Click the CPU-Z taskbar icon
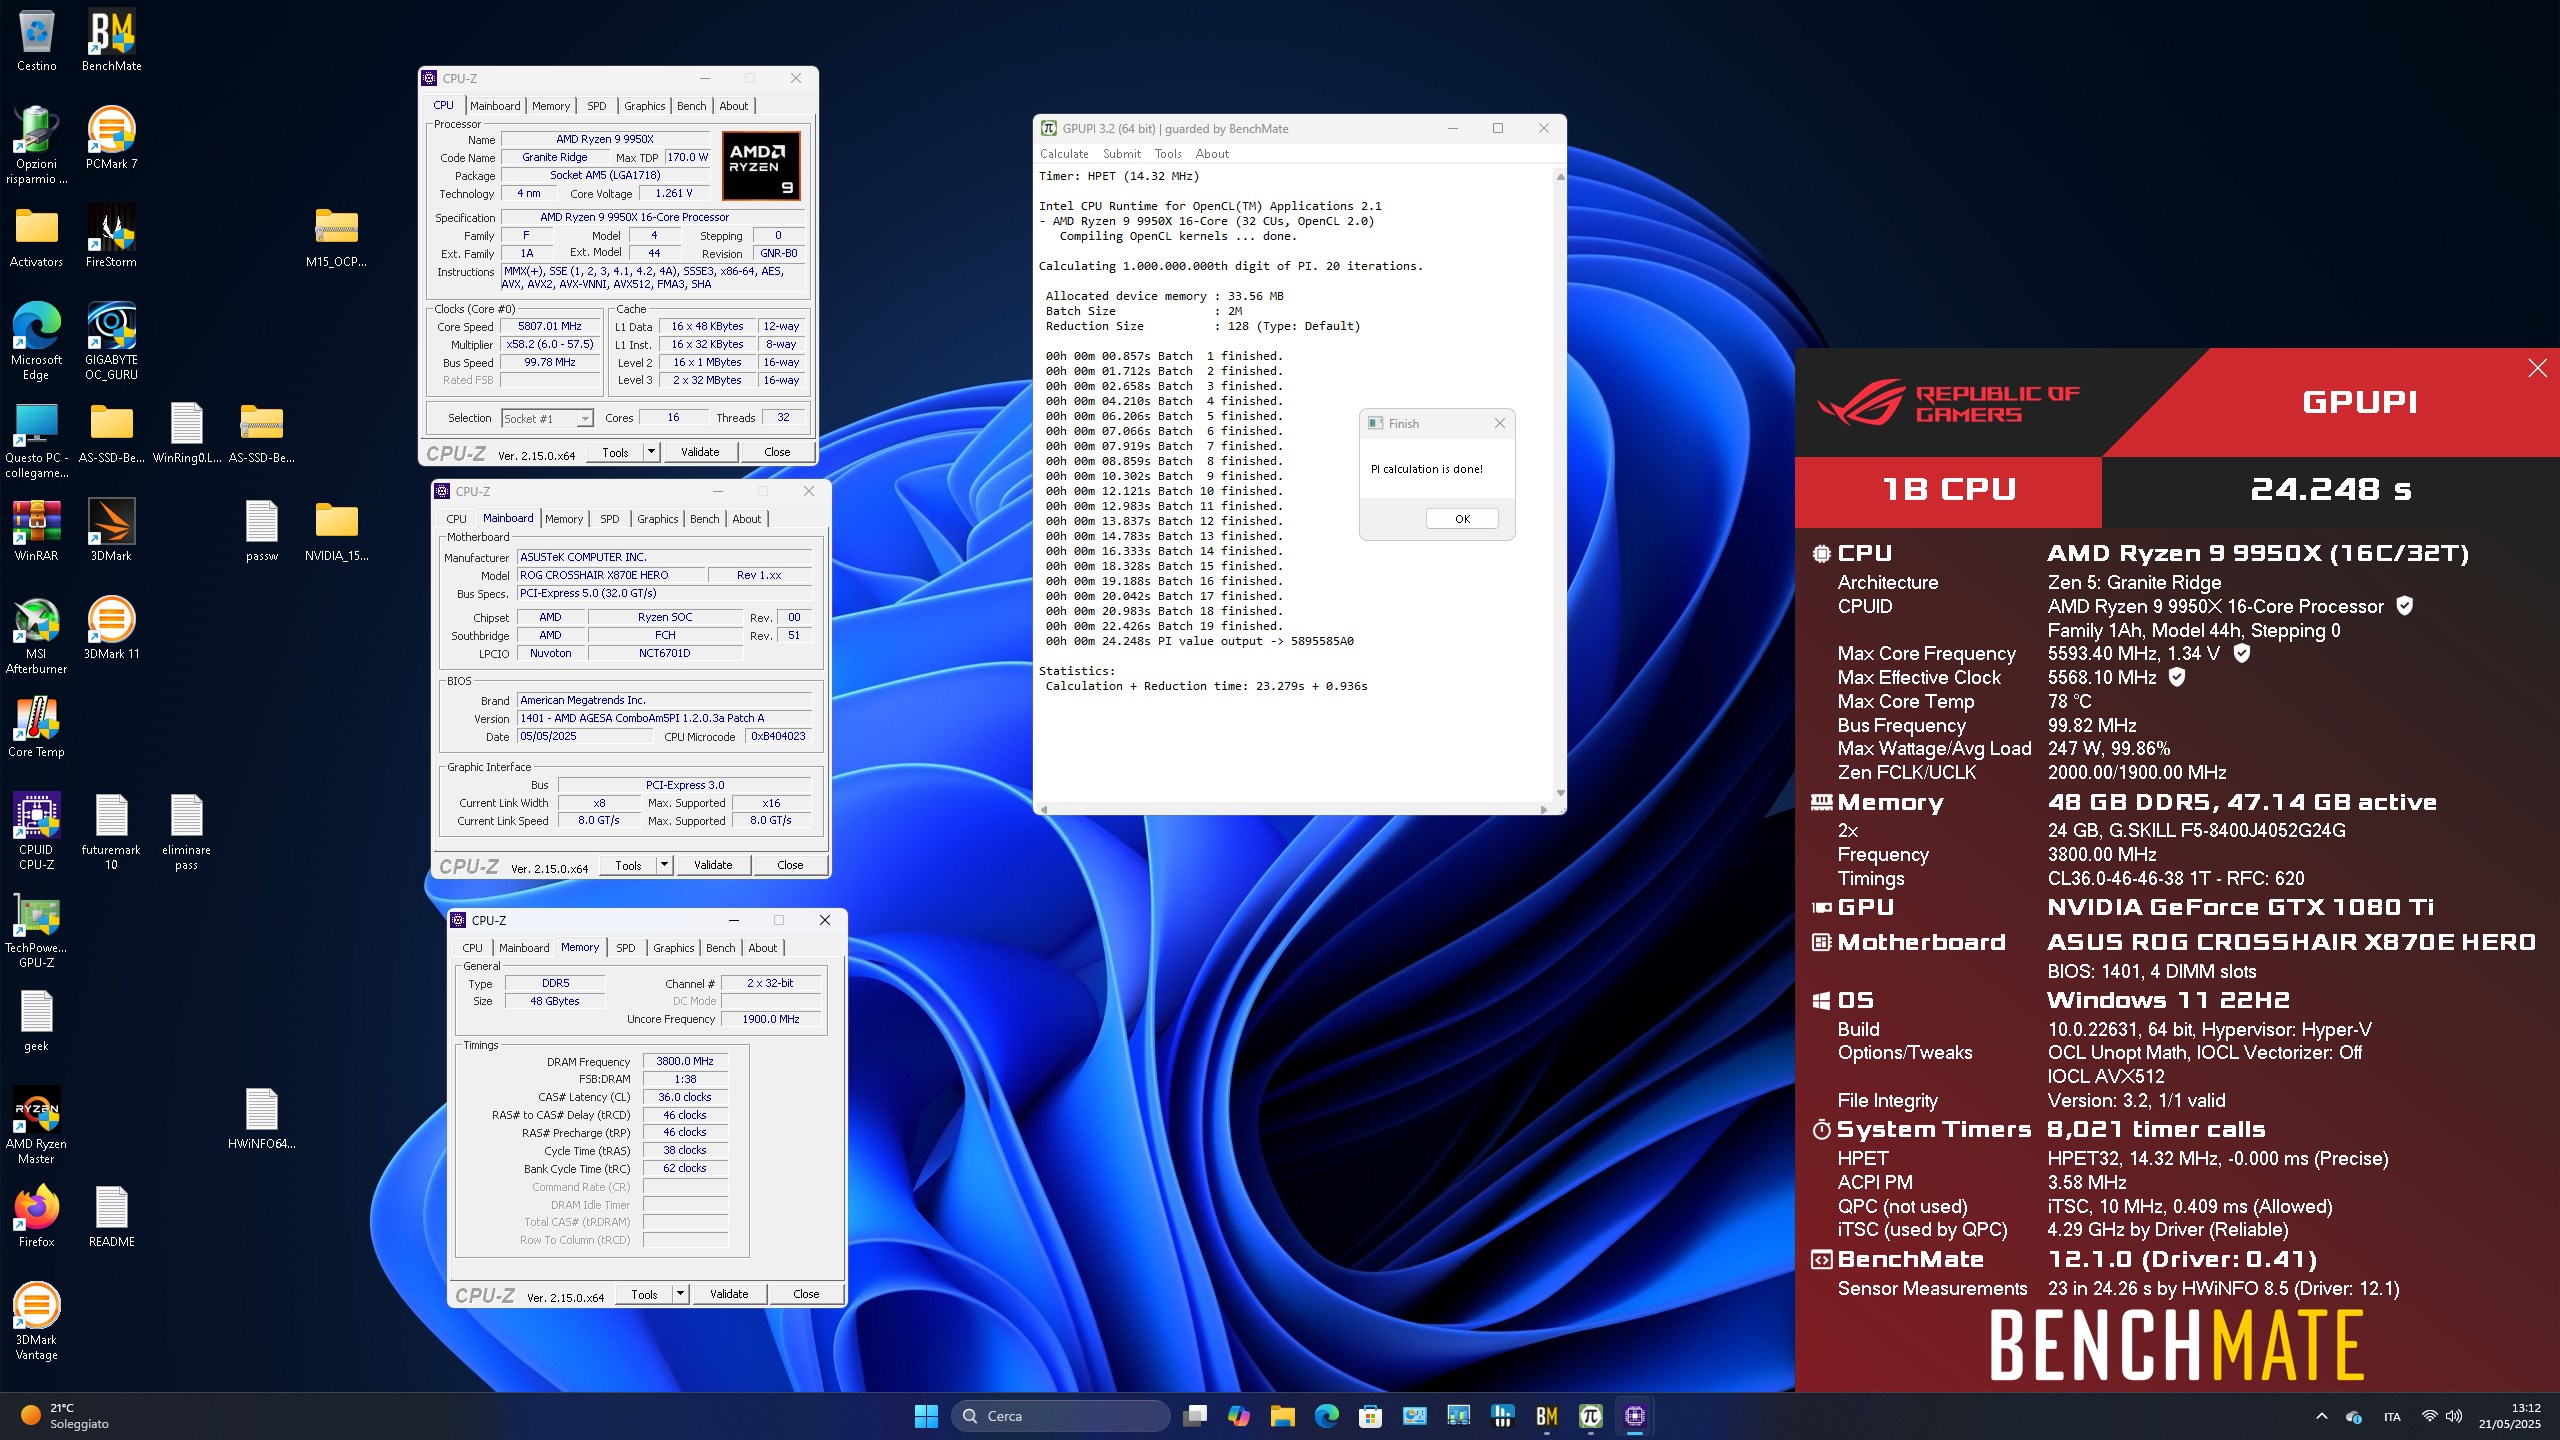This screenshot has width=2560, height=1440. coord(1634,1416)
